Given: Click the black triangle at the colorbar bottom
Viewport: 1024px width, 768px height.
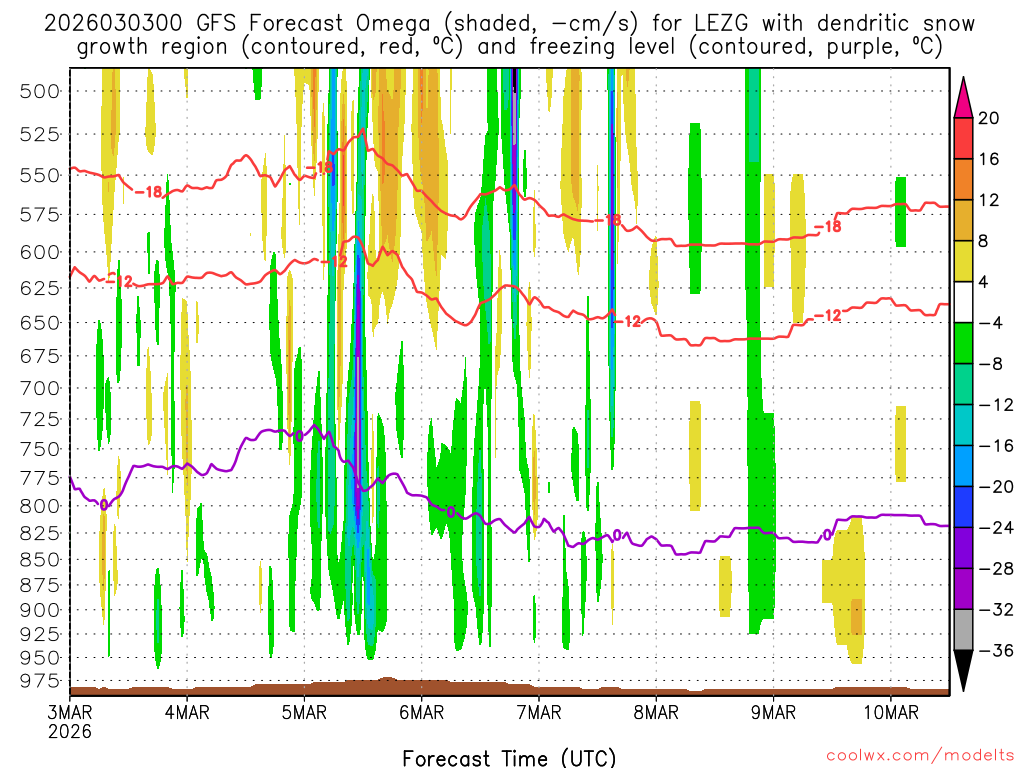Looking at the screenshot, I should coord(964,670).
